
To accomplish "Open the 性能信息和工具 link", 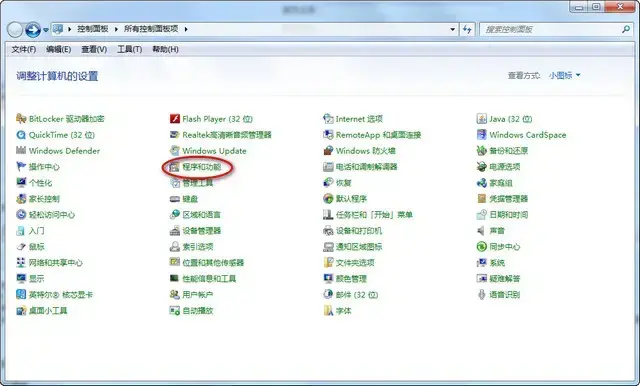I will pos(209,279).
